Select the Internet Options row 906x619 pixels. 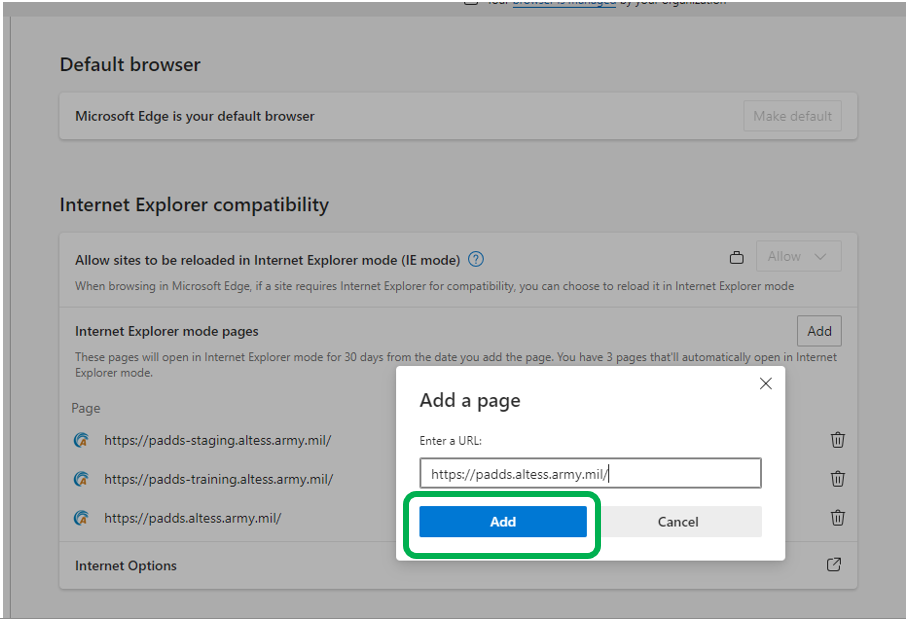tap(123, 565)
